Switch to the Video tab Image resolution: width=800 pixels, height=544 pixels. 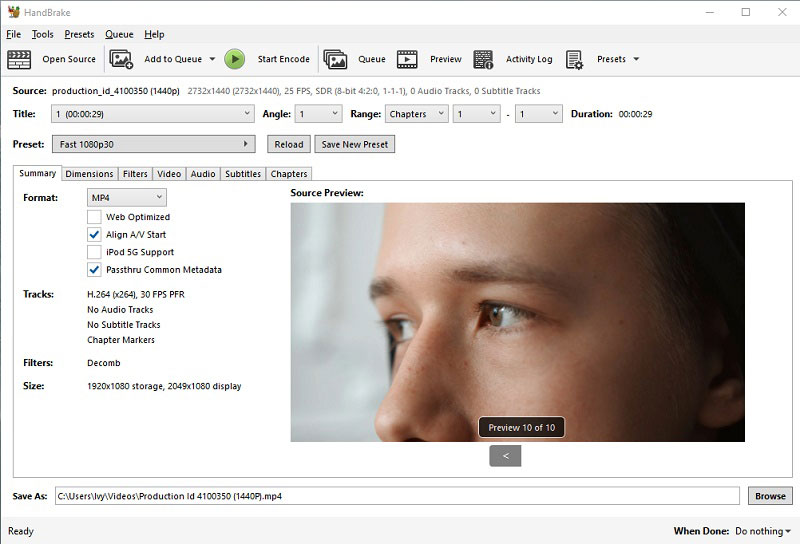point(169,174)
